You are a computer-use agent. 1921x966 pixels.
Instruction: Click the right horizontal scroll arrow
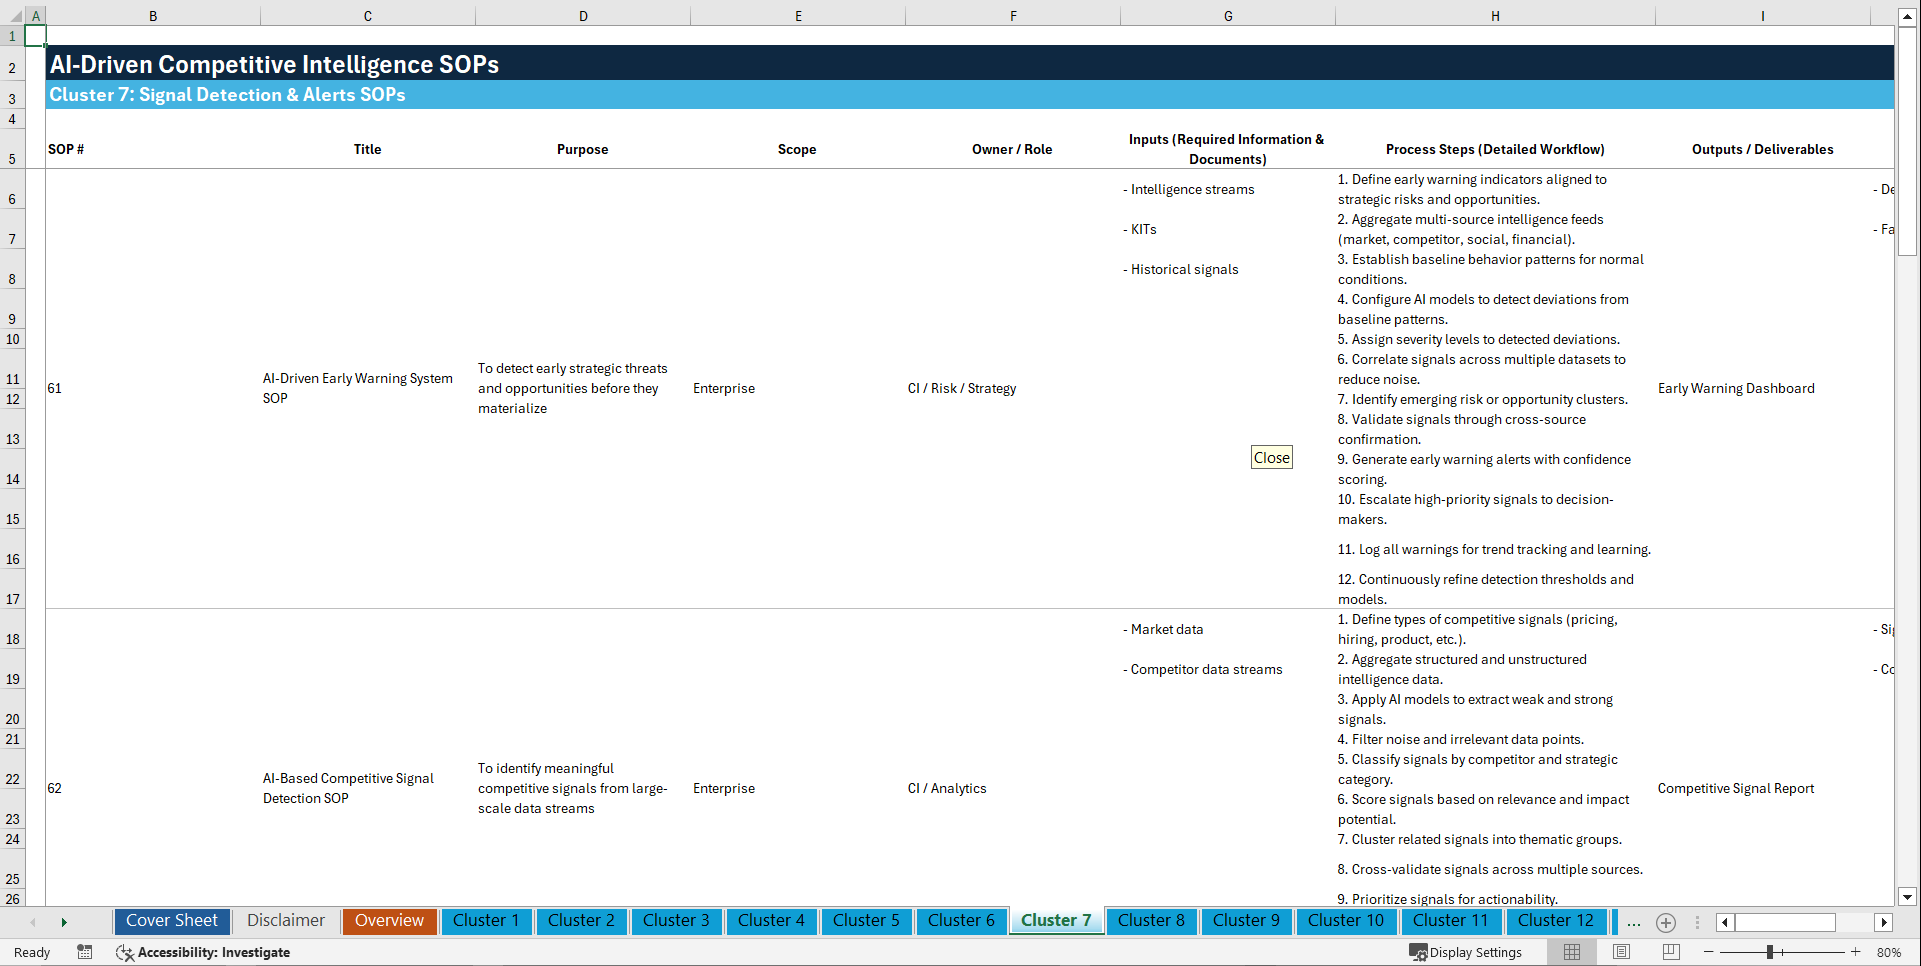pos(1884,922)
